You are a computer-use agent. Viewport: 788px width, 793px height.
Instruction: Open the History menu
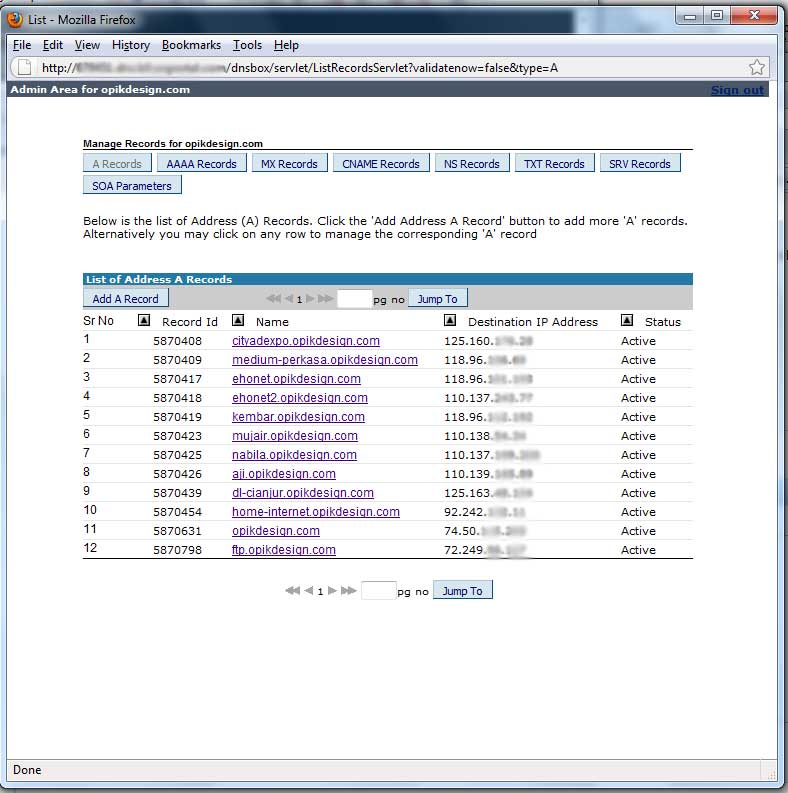(x=130, y=45)
